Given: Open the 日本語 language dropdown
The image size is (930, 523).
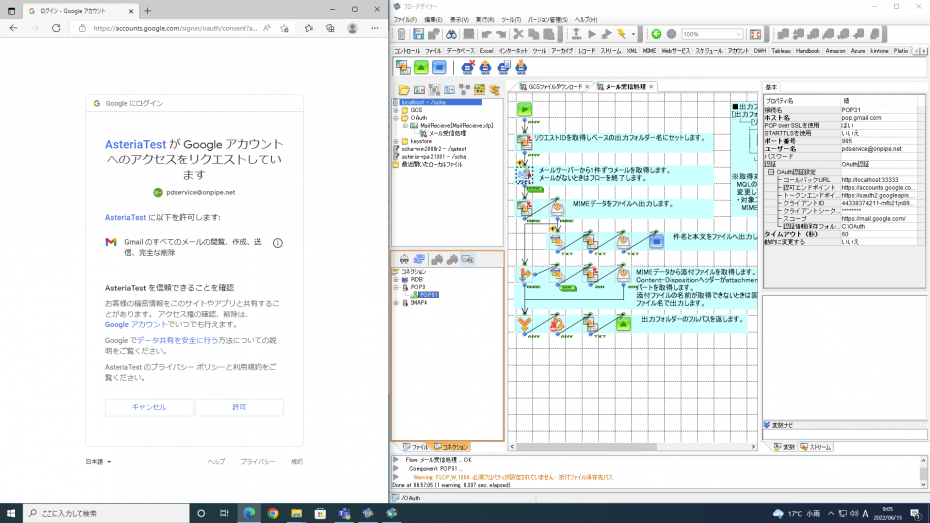Looking at the screenshot, I should point(98,461).
